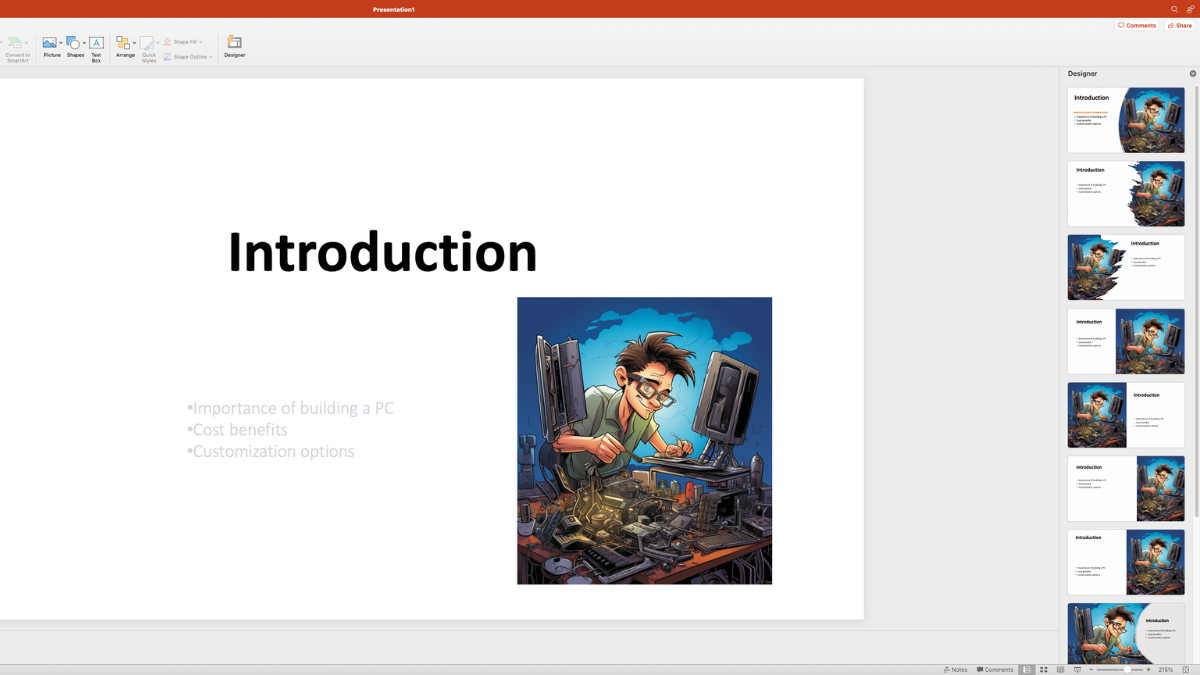Click the Shapes icon in the ribbon

(x=74, y=46)
